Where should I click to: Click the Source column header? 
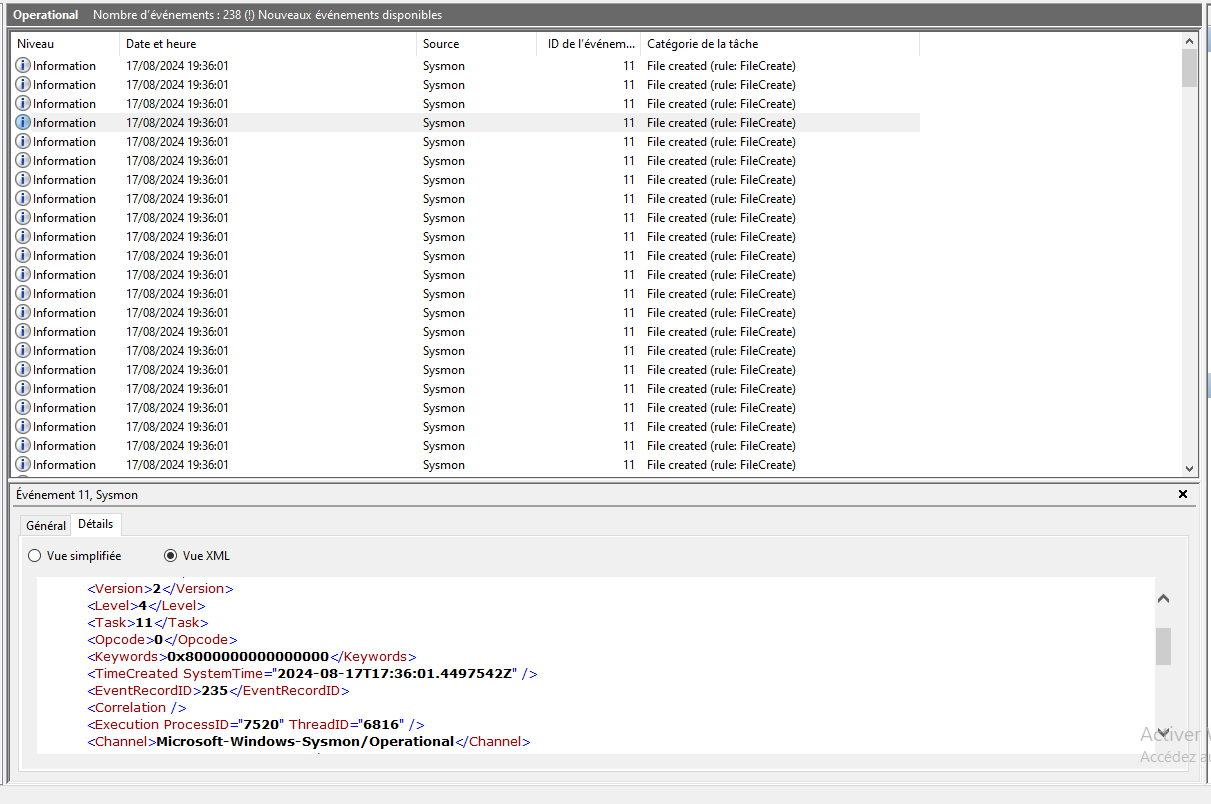coord(477,44)
